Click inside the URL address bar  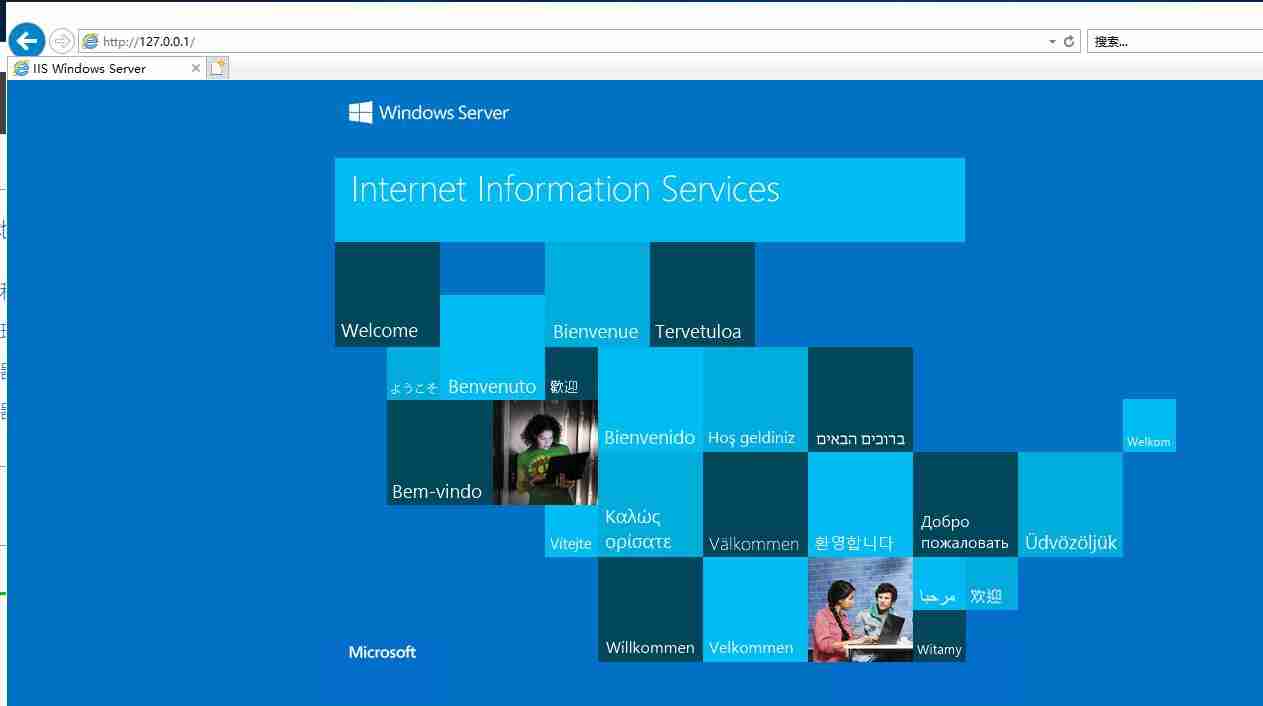(x=400, y=41)
